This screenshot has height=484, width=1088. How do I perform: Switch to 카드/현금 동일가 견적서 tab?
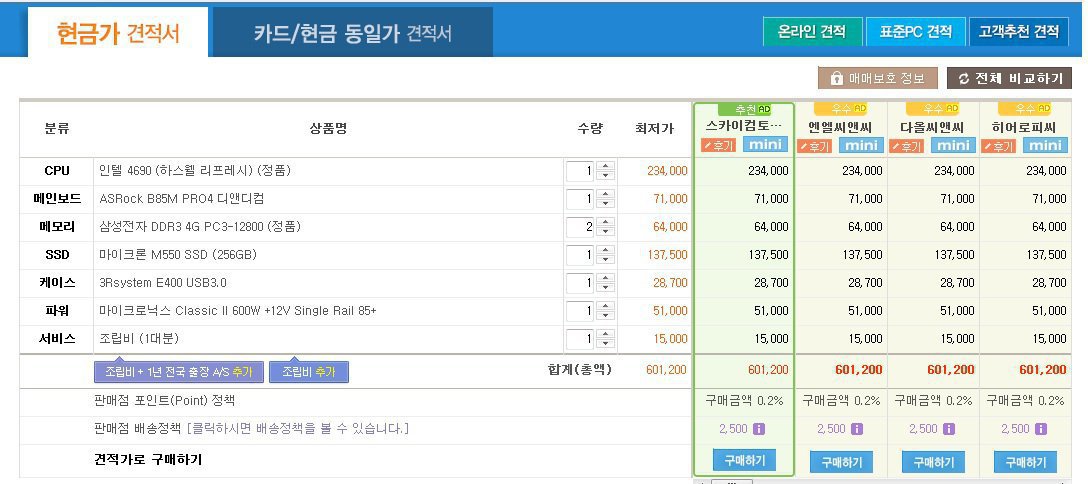352,33
